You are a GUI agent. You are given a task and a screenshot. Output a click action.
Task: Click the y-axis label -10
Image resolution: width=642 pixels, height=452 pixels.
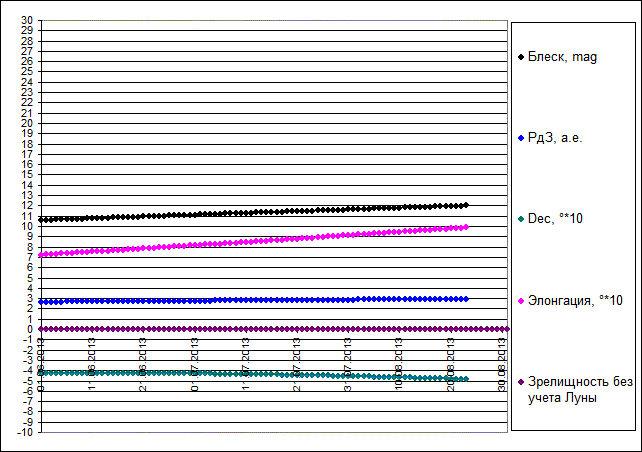pos(25,432)
